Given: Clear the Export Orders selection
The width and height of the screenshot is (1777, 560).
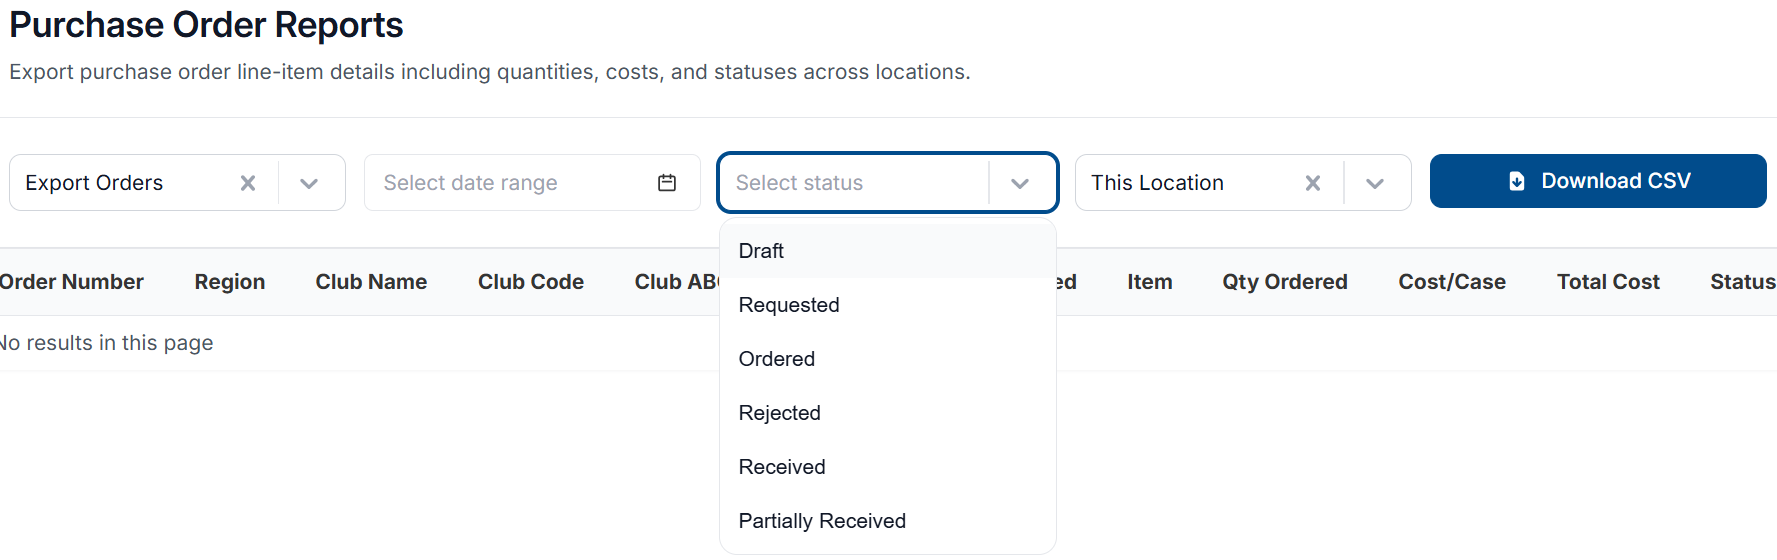Looking at the screenshot, I should point(248,183).
